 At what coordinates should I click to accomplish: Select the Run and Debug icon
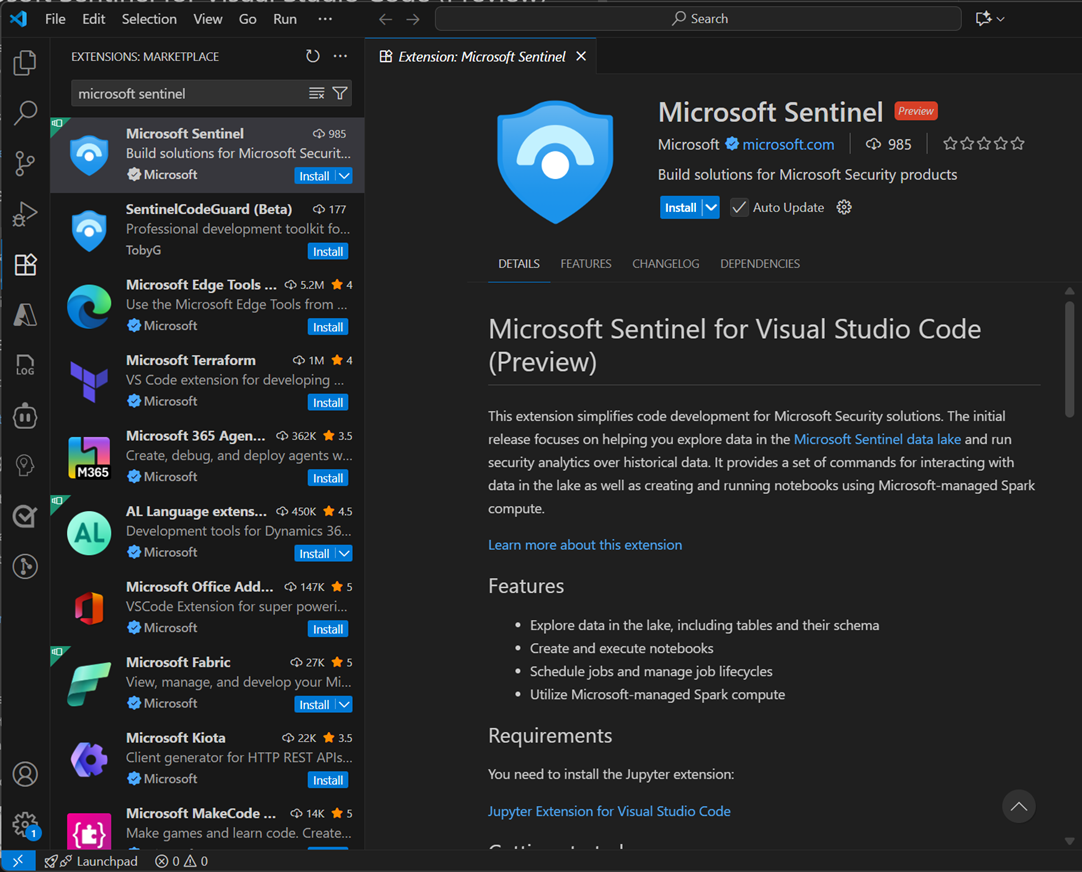pyautogui.click(x=25, y=214)
